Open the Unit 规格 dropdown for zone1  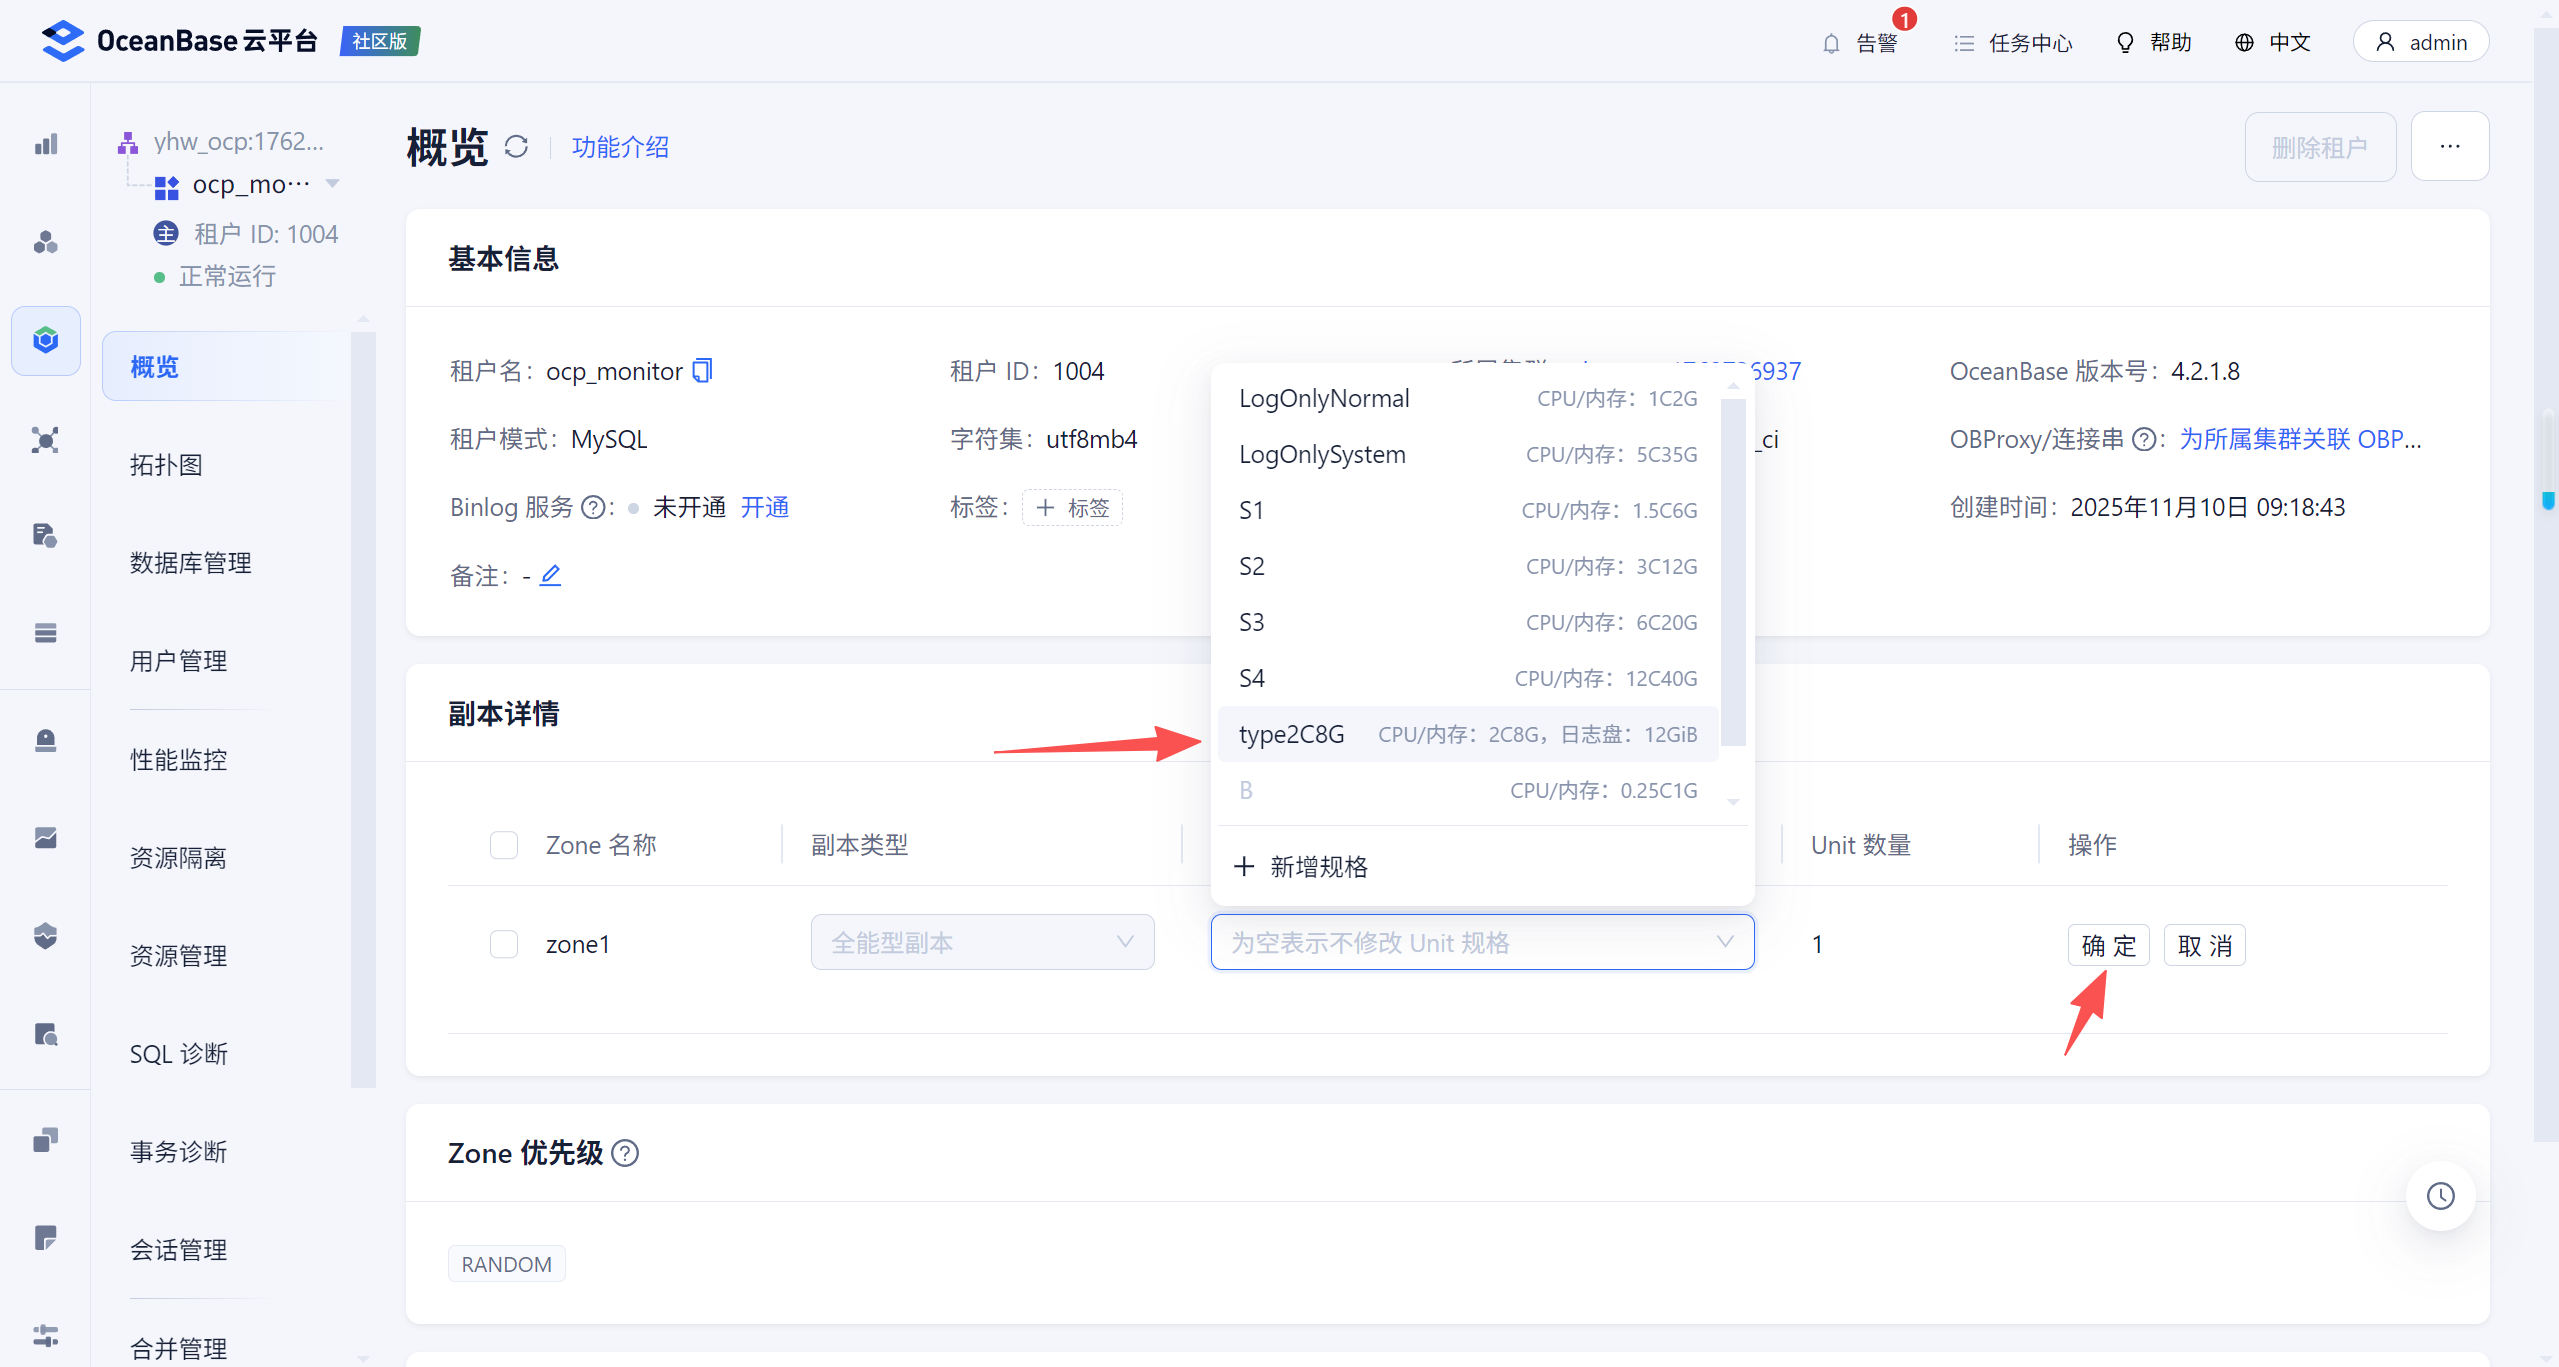point(1481,943)
